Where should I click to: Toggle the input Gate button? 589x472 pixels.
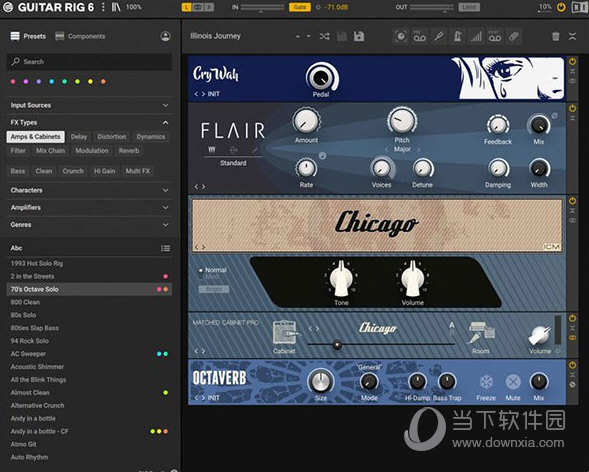[299, 7]
